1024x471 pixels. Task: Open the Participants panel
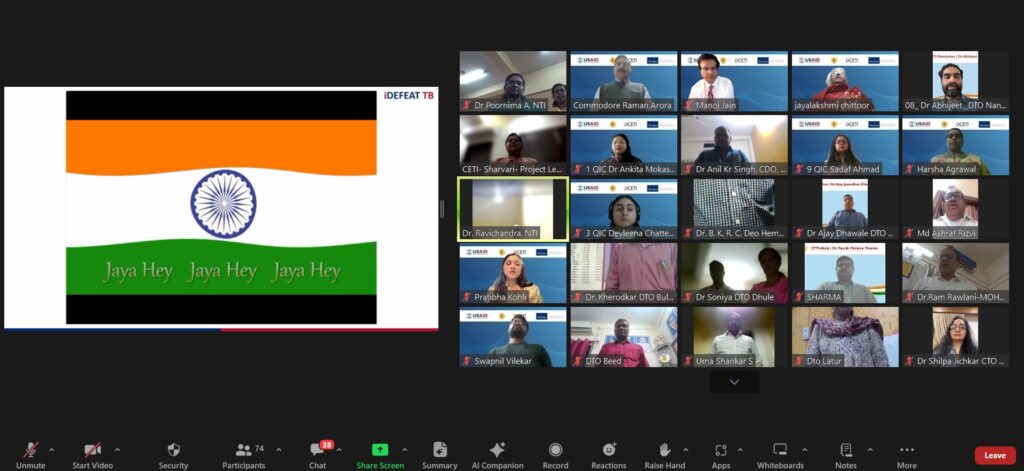point(243,452)
